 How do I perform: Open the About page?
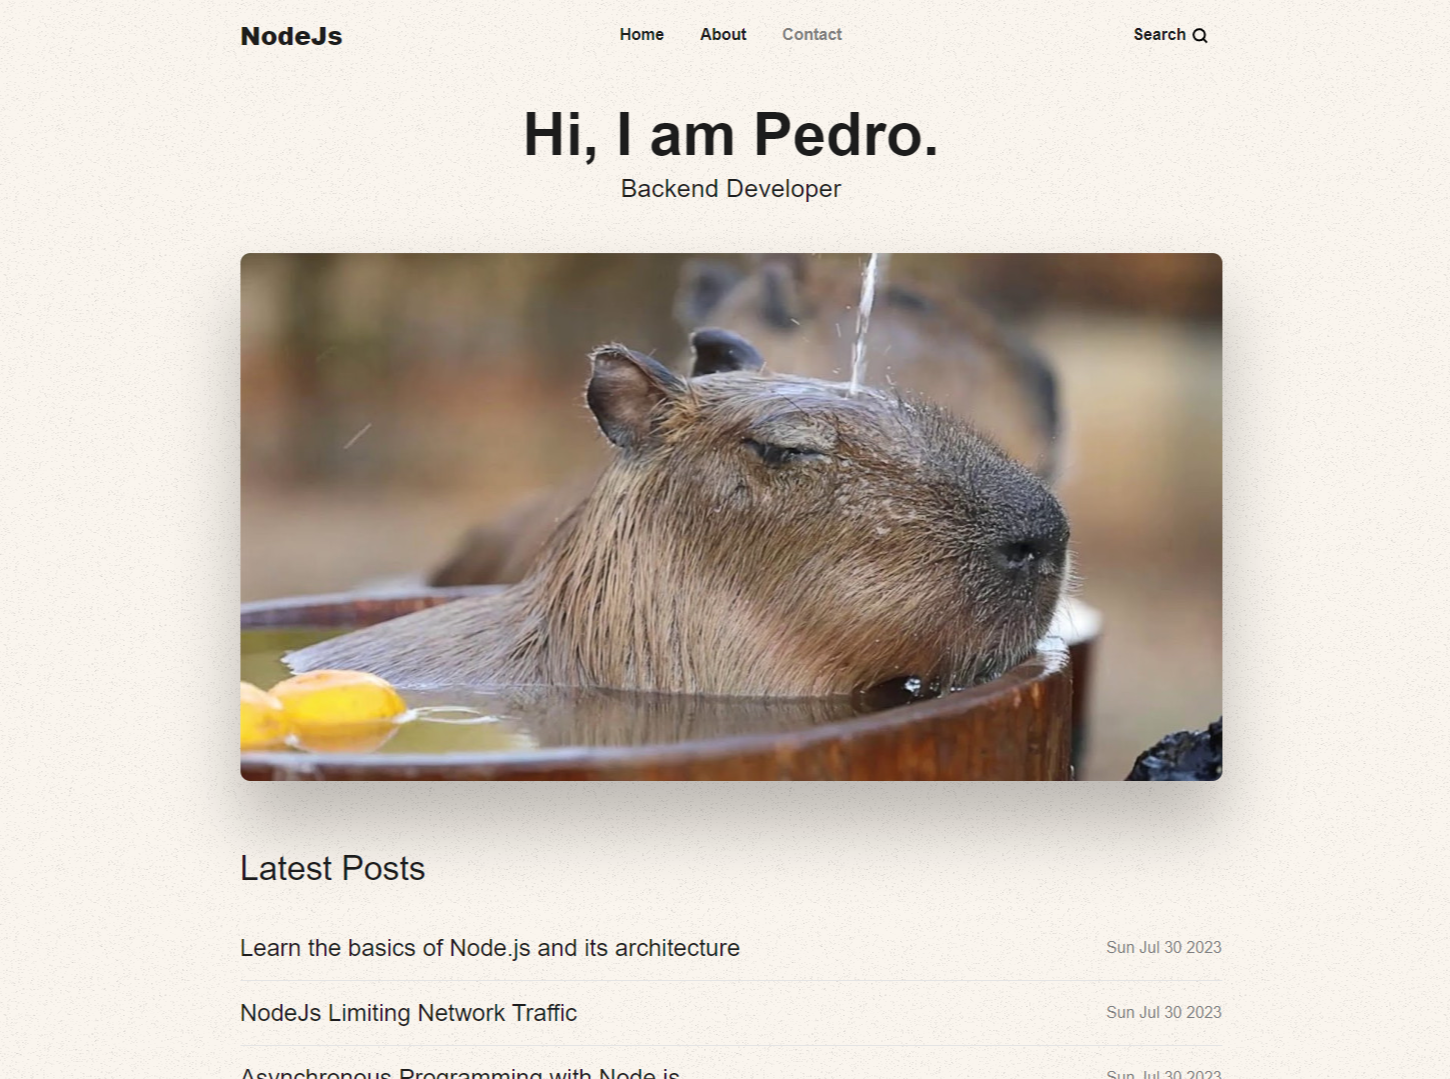[x=722, y=34]
